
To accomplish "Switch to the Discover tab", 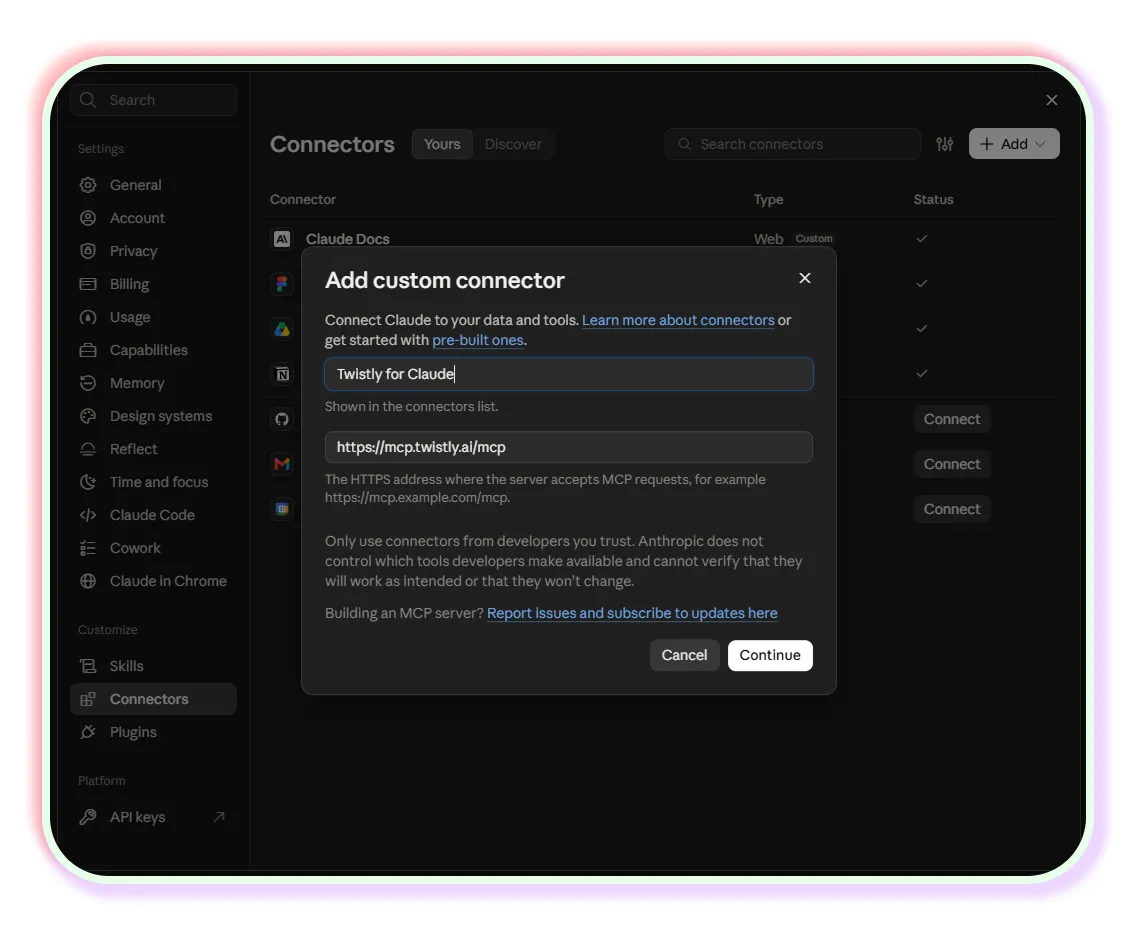I will pyautogui.click(x=513, y=144).
